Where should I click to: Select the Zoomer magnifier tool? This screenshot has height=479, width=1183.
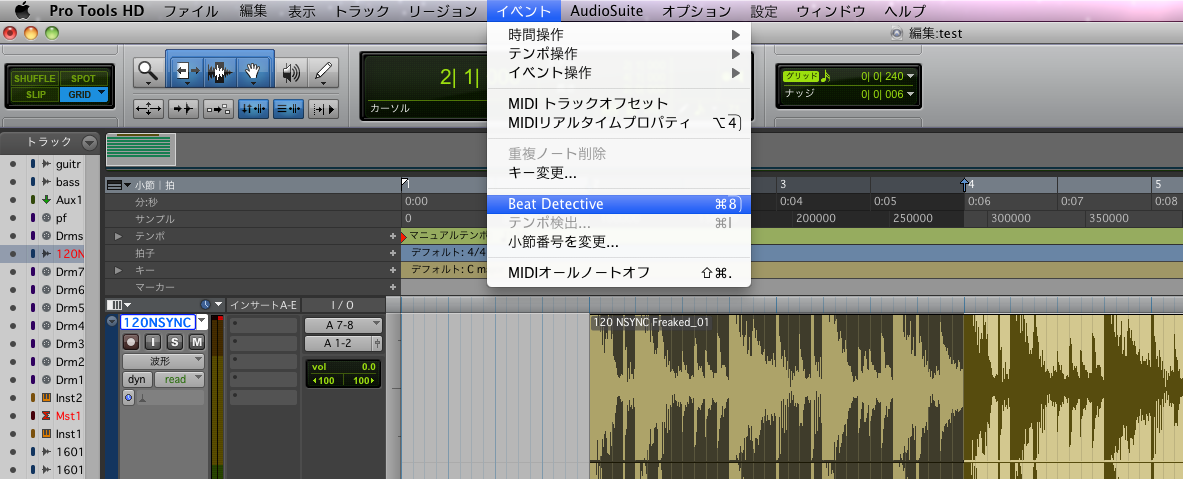point(148,72)
